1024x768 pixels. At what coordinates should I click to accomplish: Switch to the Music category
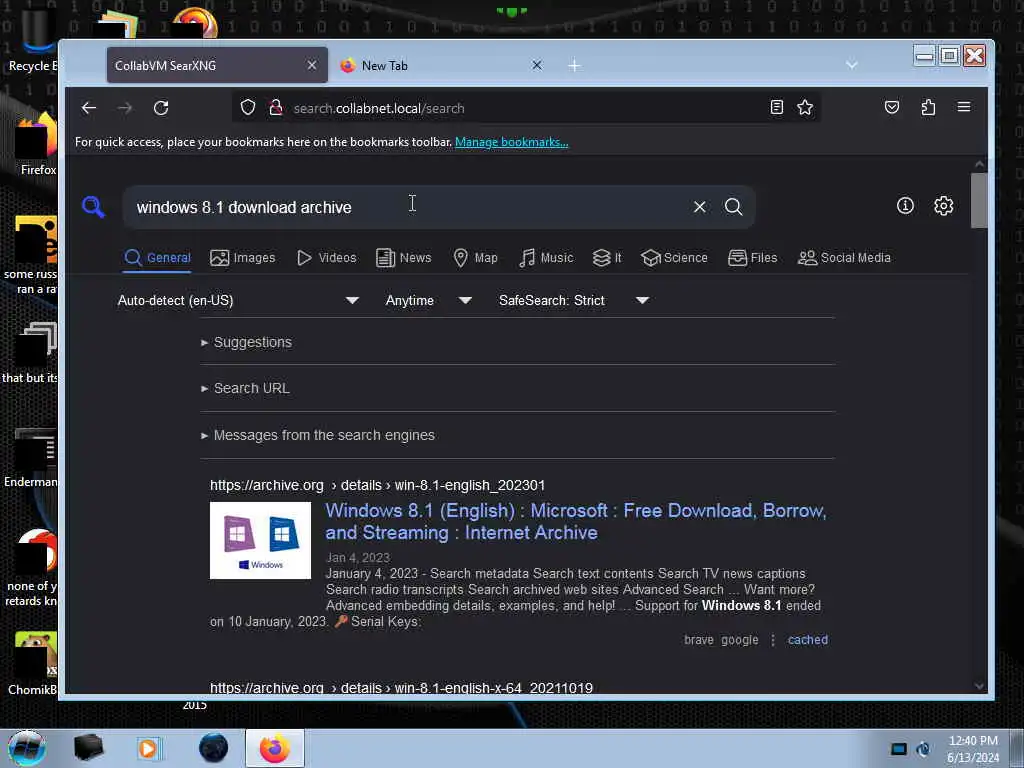546,257
